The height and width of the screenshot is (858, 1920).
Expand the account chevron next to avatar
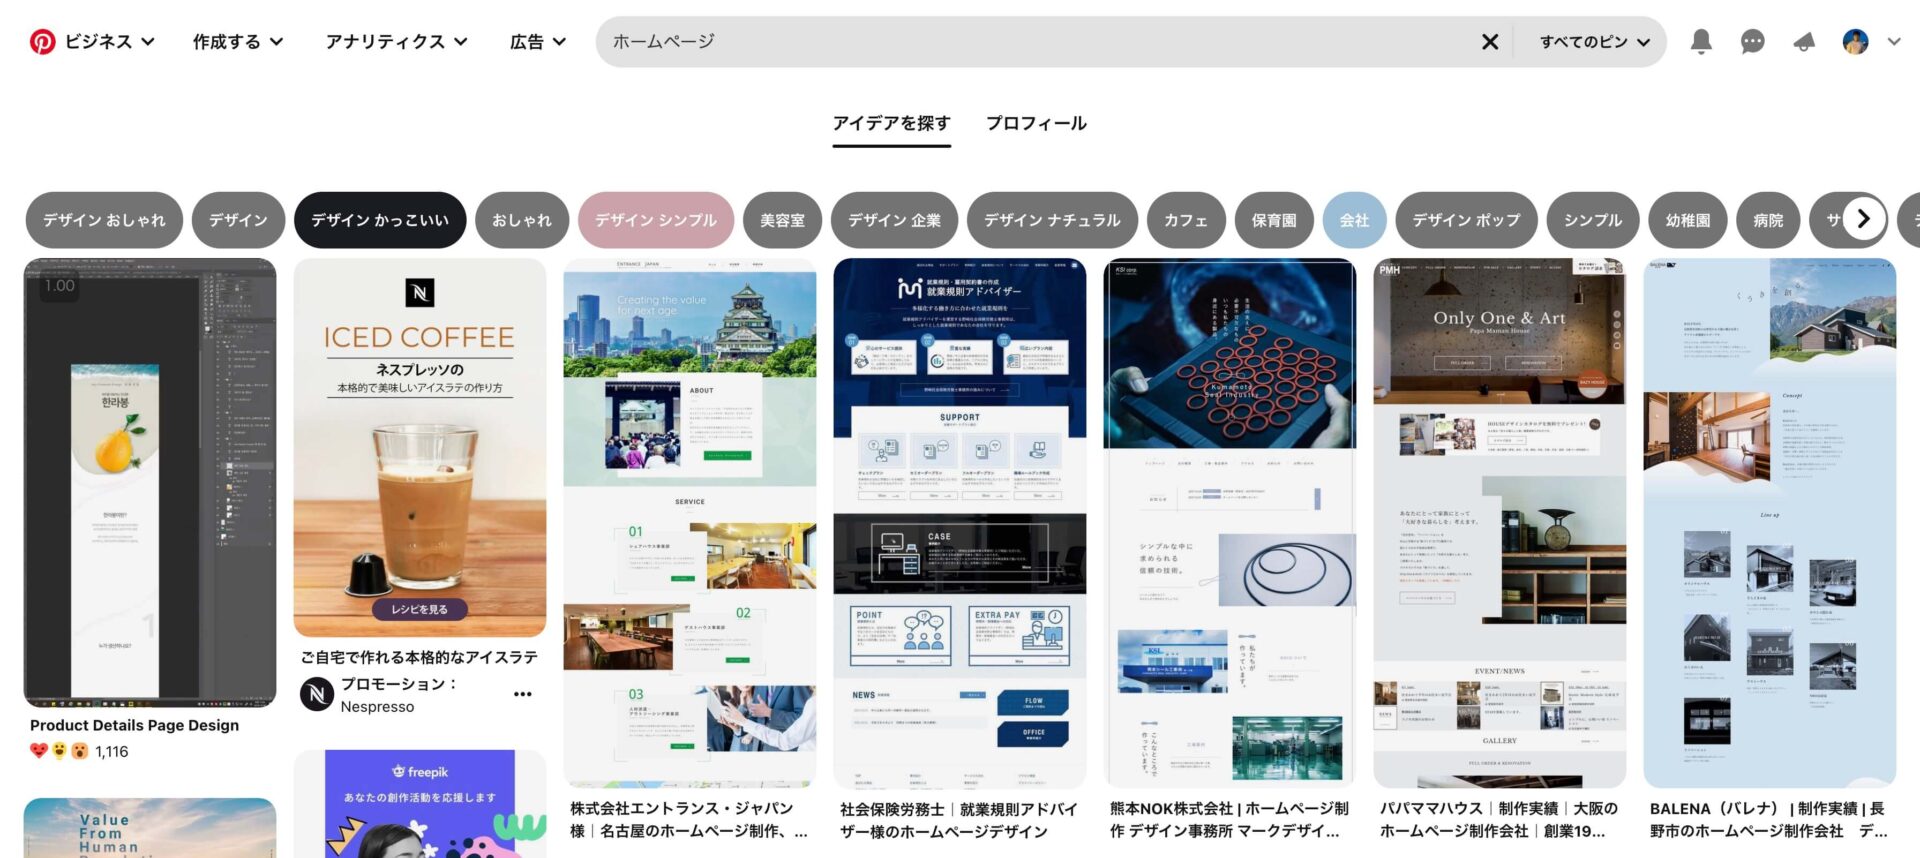click(x=1894, y=41)
